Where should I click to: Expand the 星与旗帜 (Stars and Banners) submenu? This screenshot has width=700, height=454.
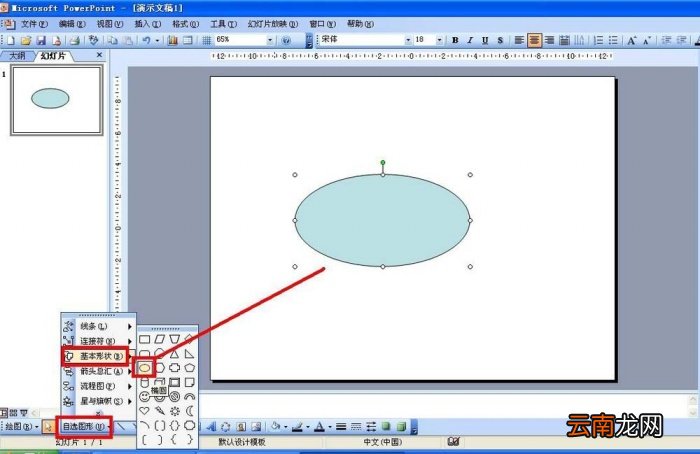point(98,401)
